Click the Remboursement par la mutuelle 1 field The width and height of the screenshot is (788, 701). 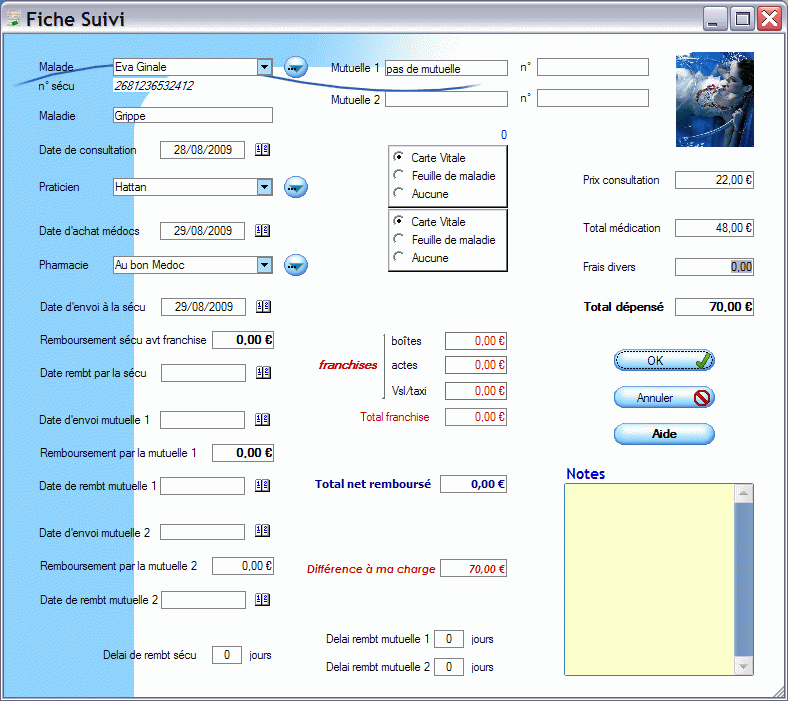[243, 453]
